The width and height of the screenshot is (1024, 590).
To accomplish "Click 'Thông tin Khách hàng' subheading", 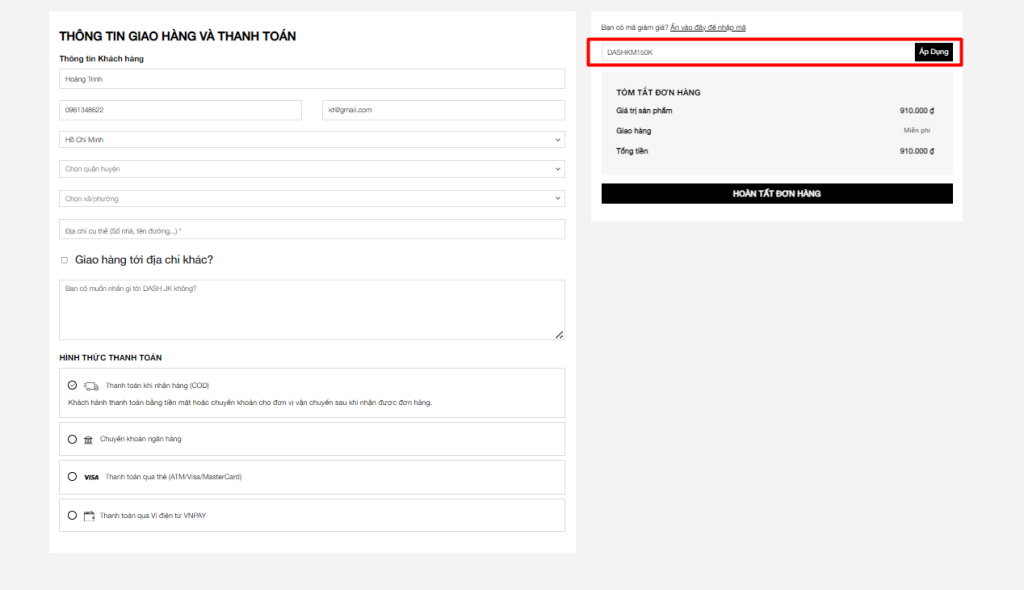I will 101,59.
